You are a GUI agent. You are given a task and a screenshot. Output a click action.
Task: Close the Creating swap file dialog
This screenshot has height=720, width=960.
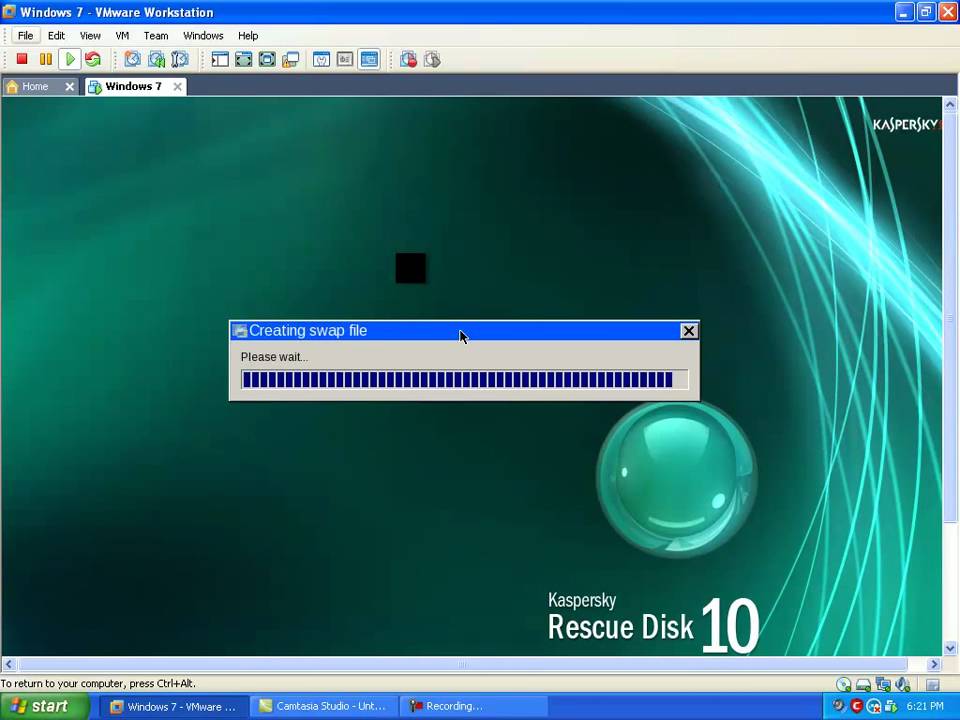point(689,331)
